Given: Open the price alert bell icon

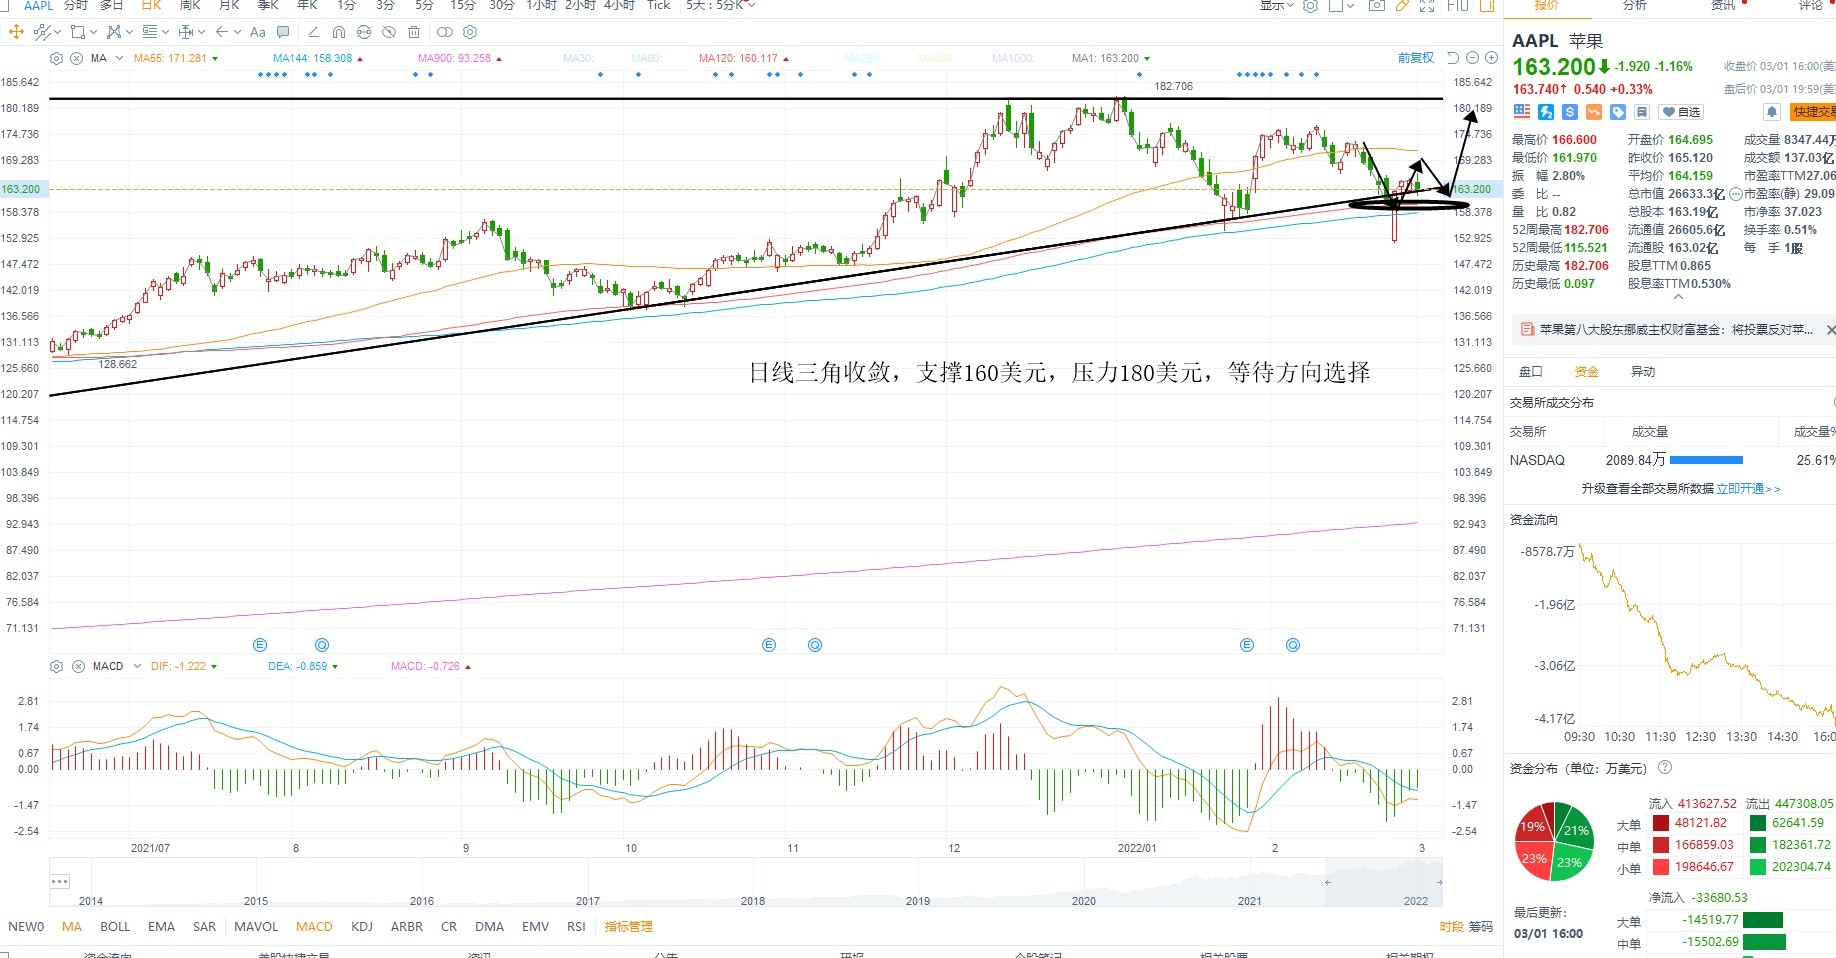Looking at the screenshot, I should (x=1772, y=112).
